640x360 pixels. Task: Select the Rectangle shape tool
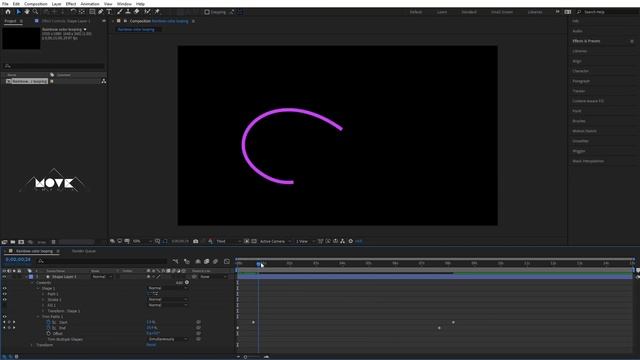92,12
